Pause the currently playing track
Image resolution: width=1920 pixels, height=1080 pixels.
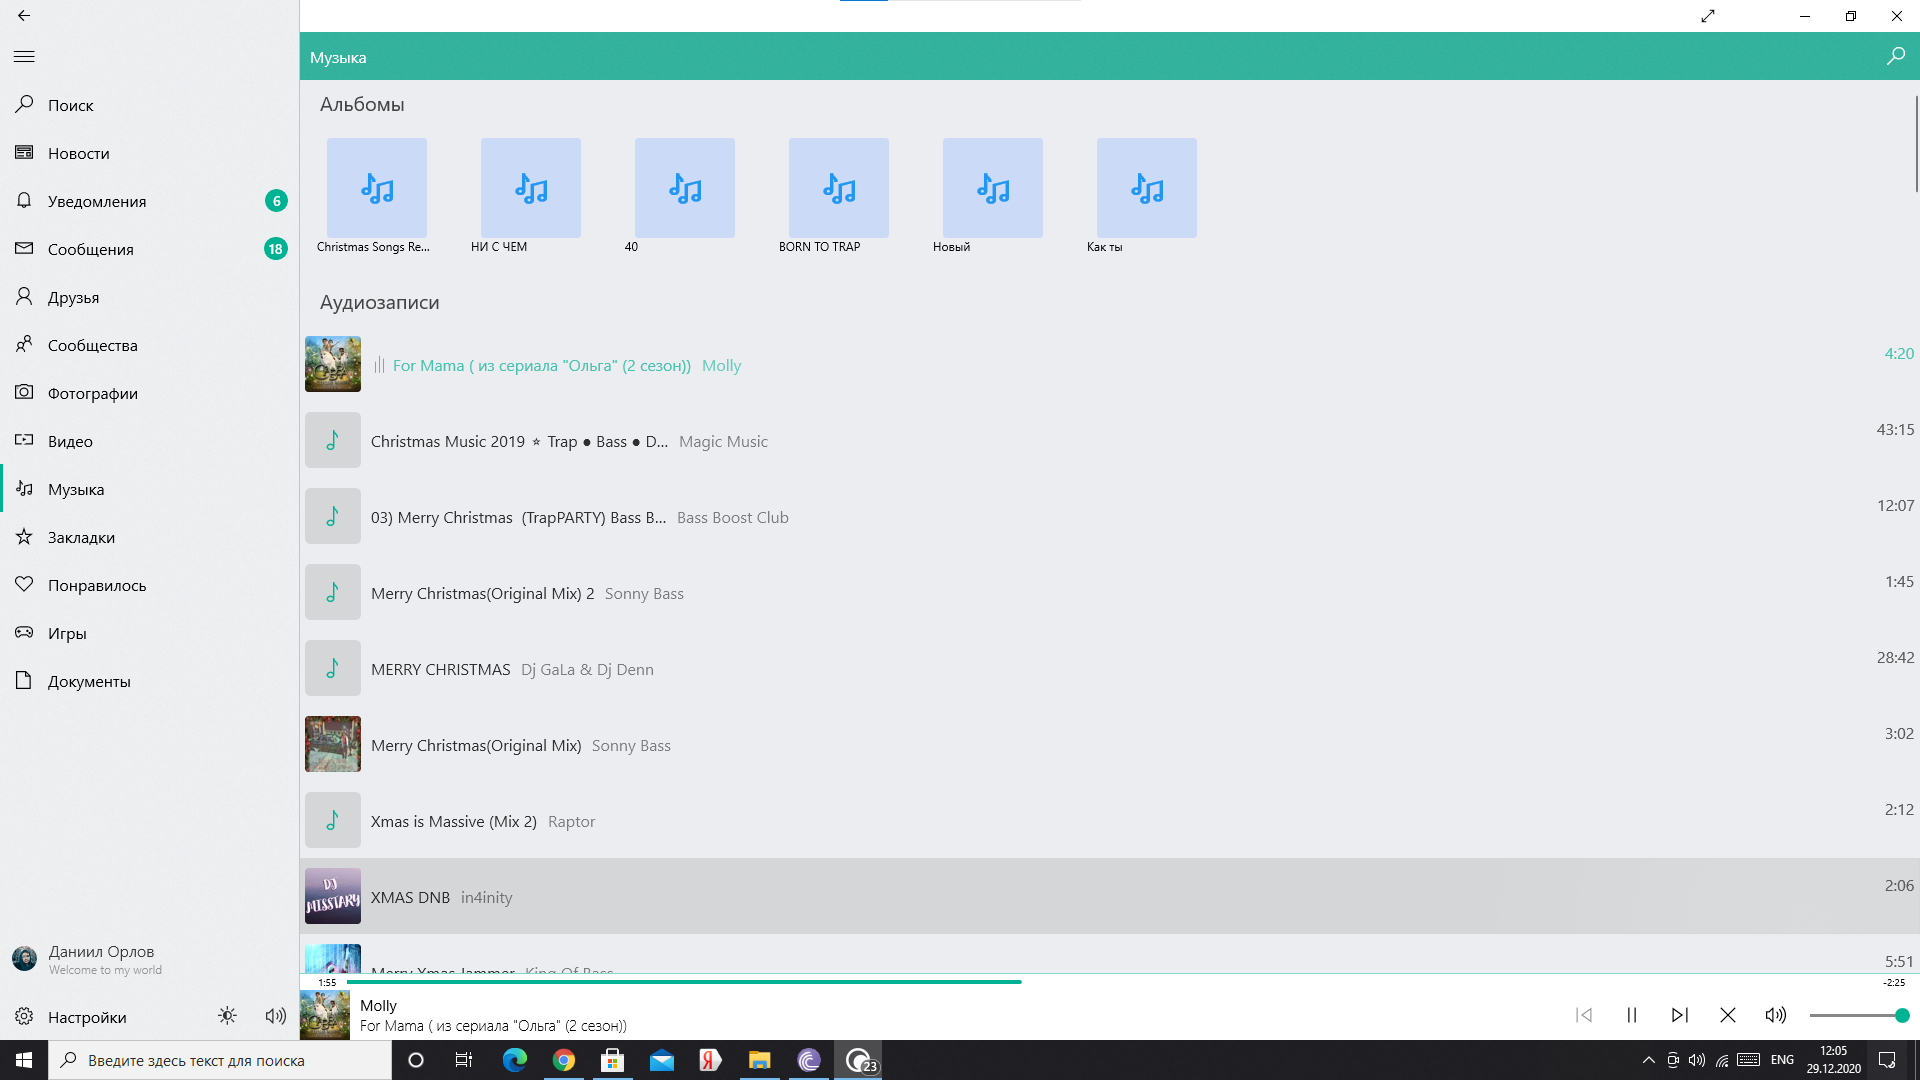(1631, 1015)
